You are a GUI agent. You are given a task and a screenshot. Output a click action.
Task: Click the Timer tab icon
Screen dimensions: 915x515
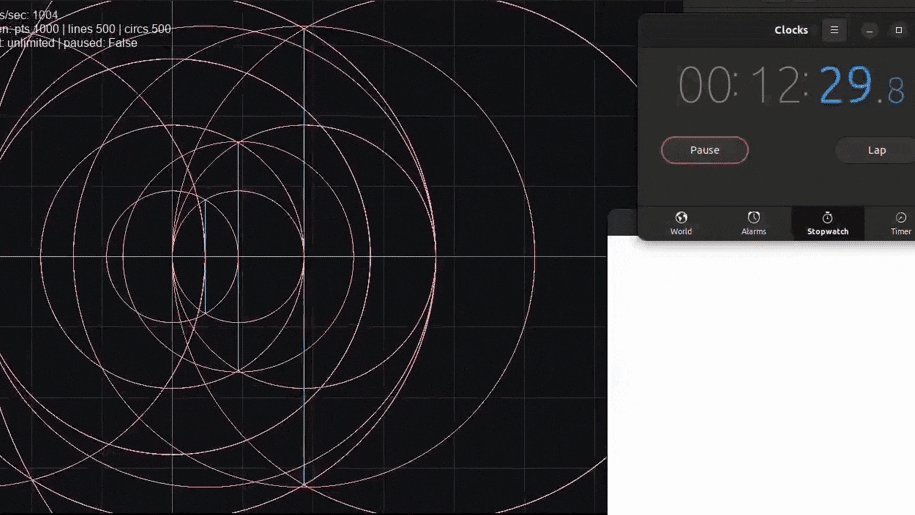pyautogui.click(x=900, y=217)
